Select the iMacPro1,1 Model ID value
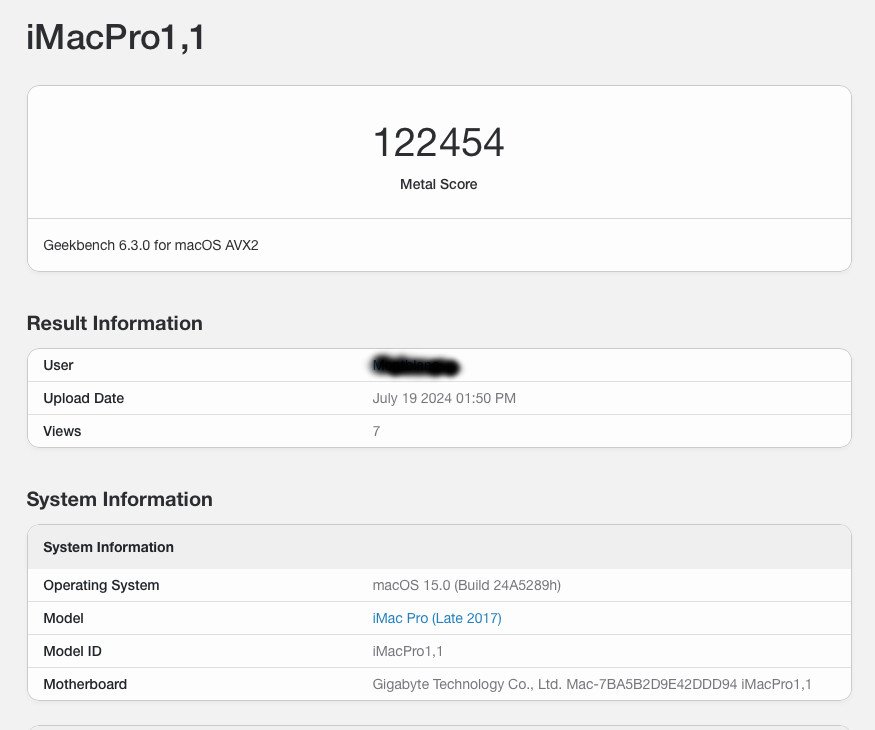Screen dimensions: 875x730 [407, 651]
